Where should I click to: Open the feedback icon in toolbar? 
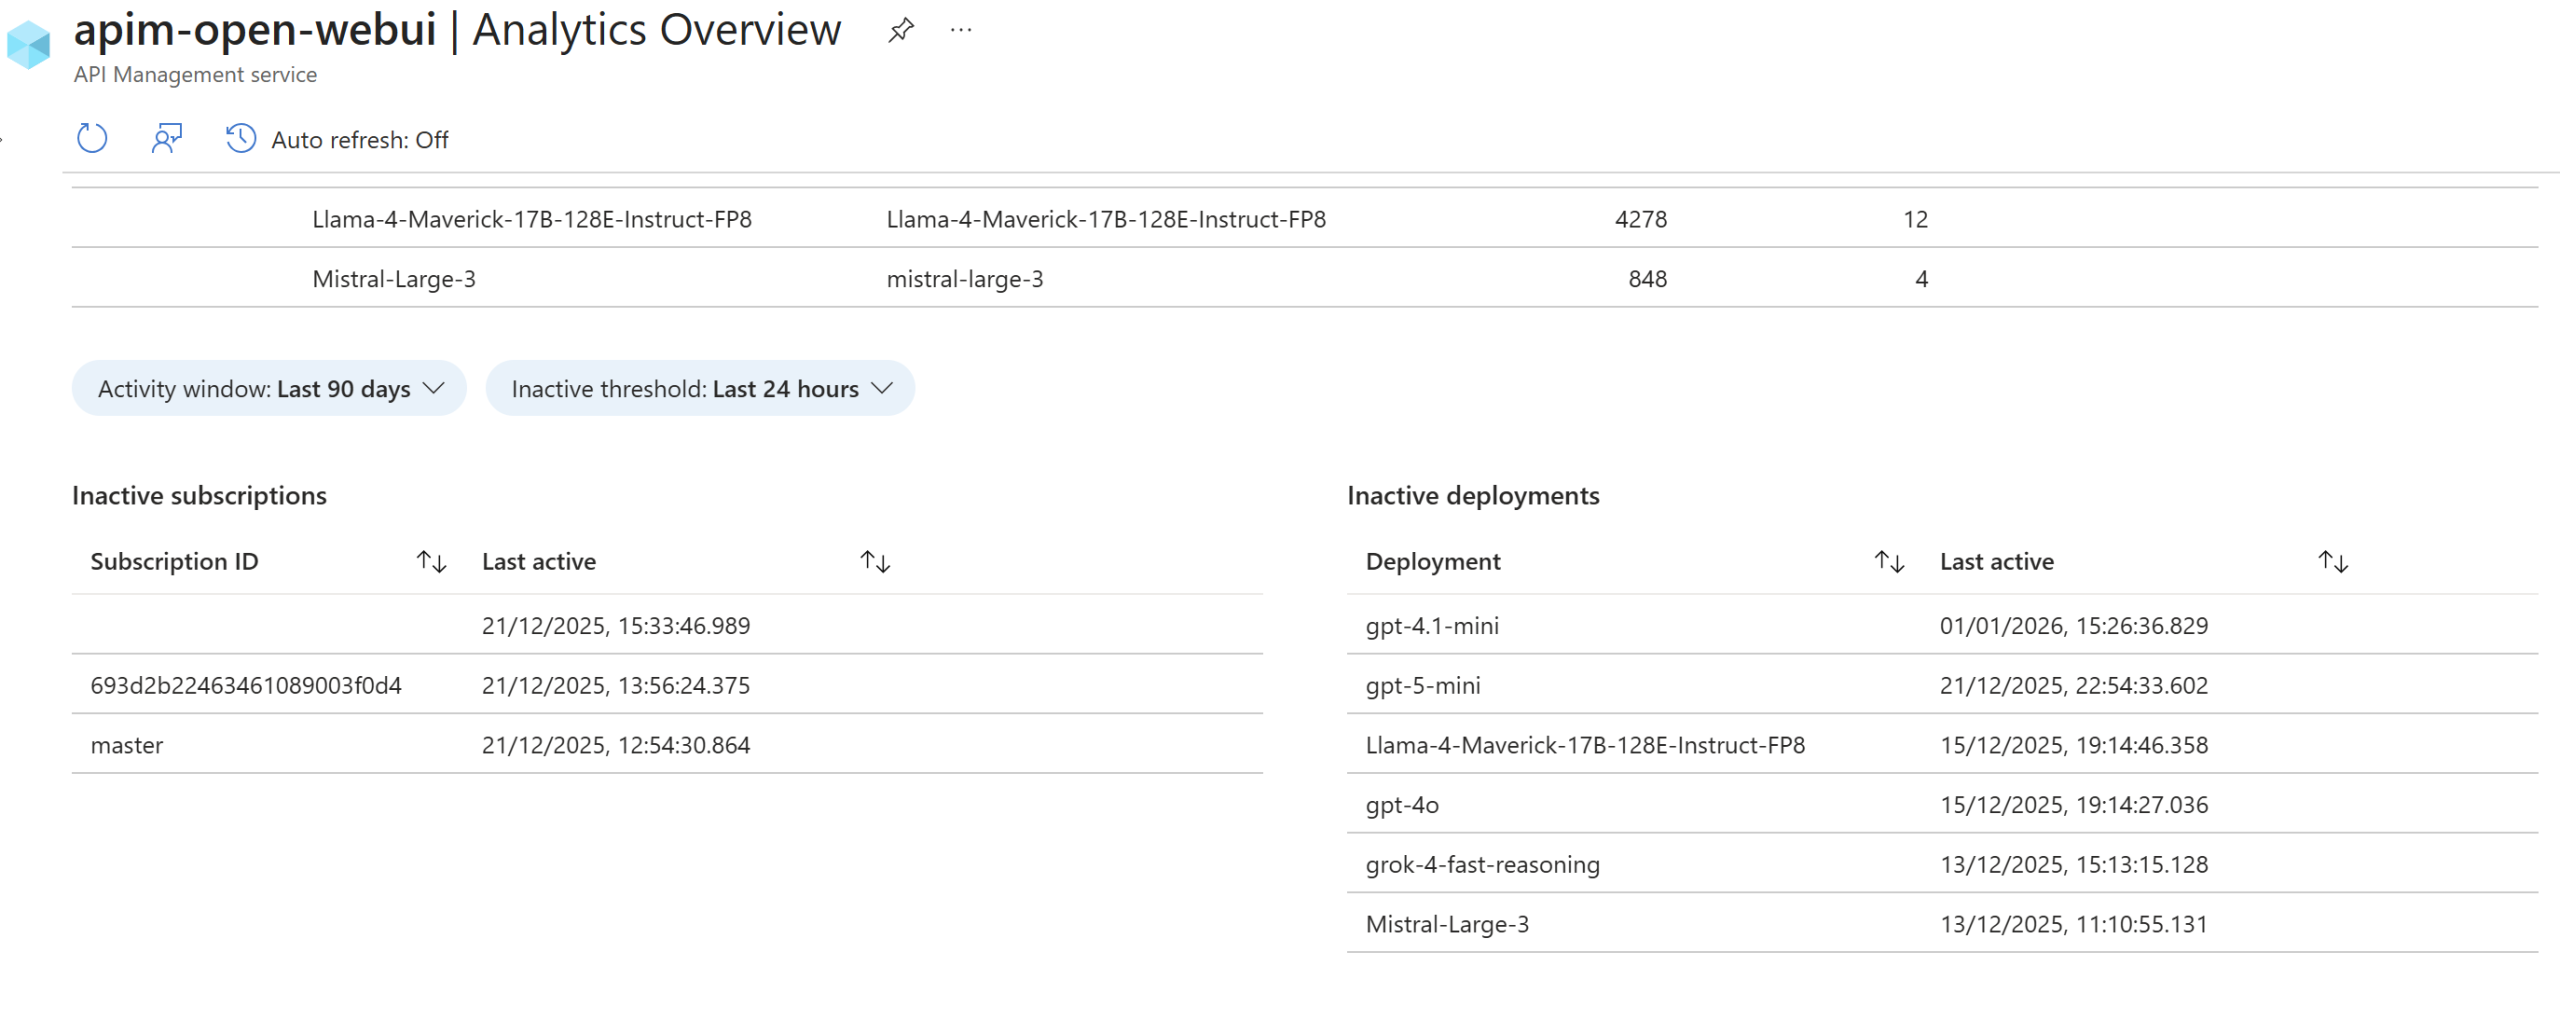(166, 138)
